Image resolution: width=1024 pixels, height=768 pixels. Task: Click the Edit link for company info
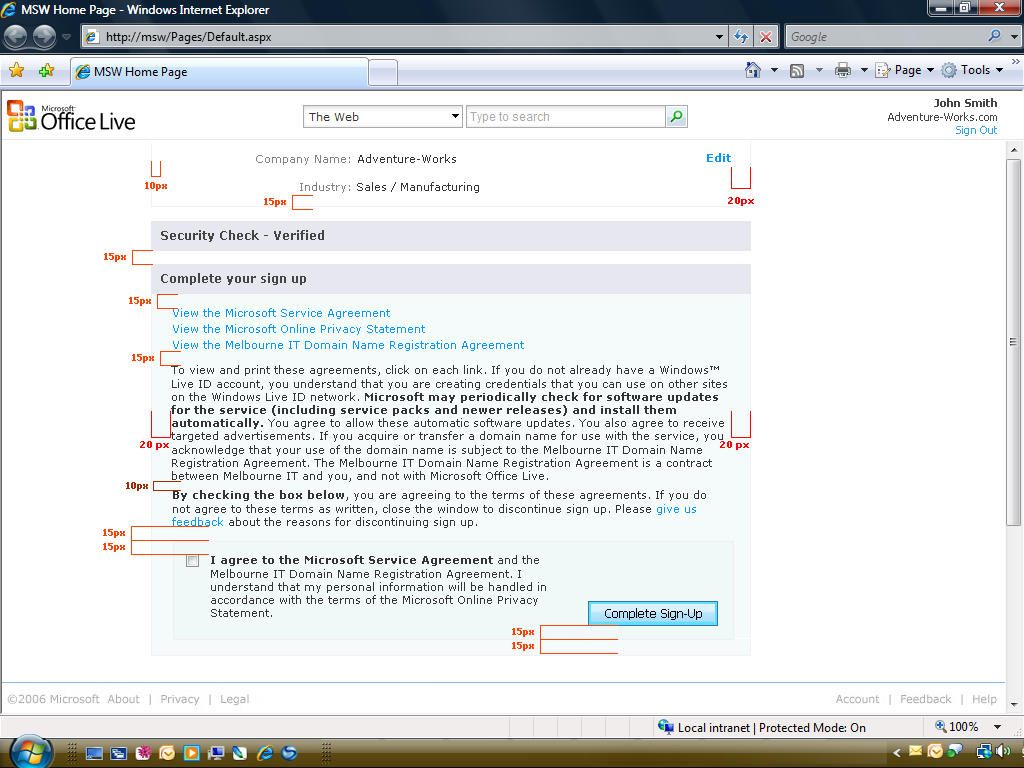tap(718, 158)
